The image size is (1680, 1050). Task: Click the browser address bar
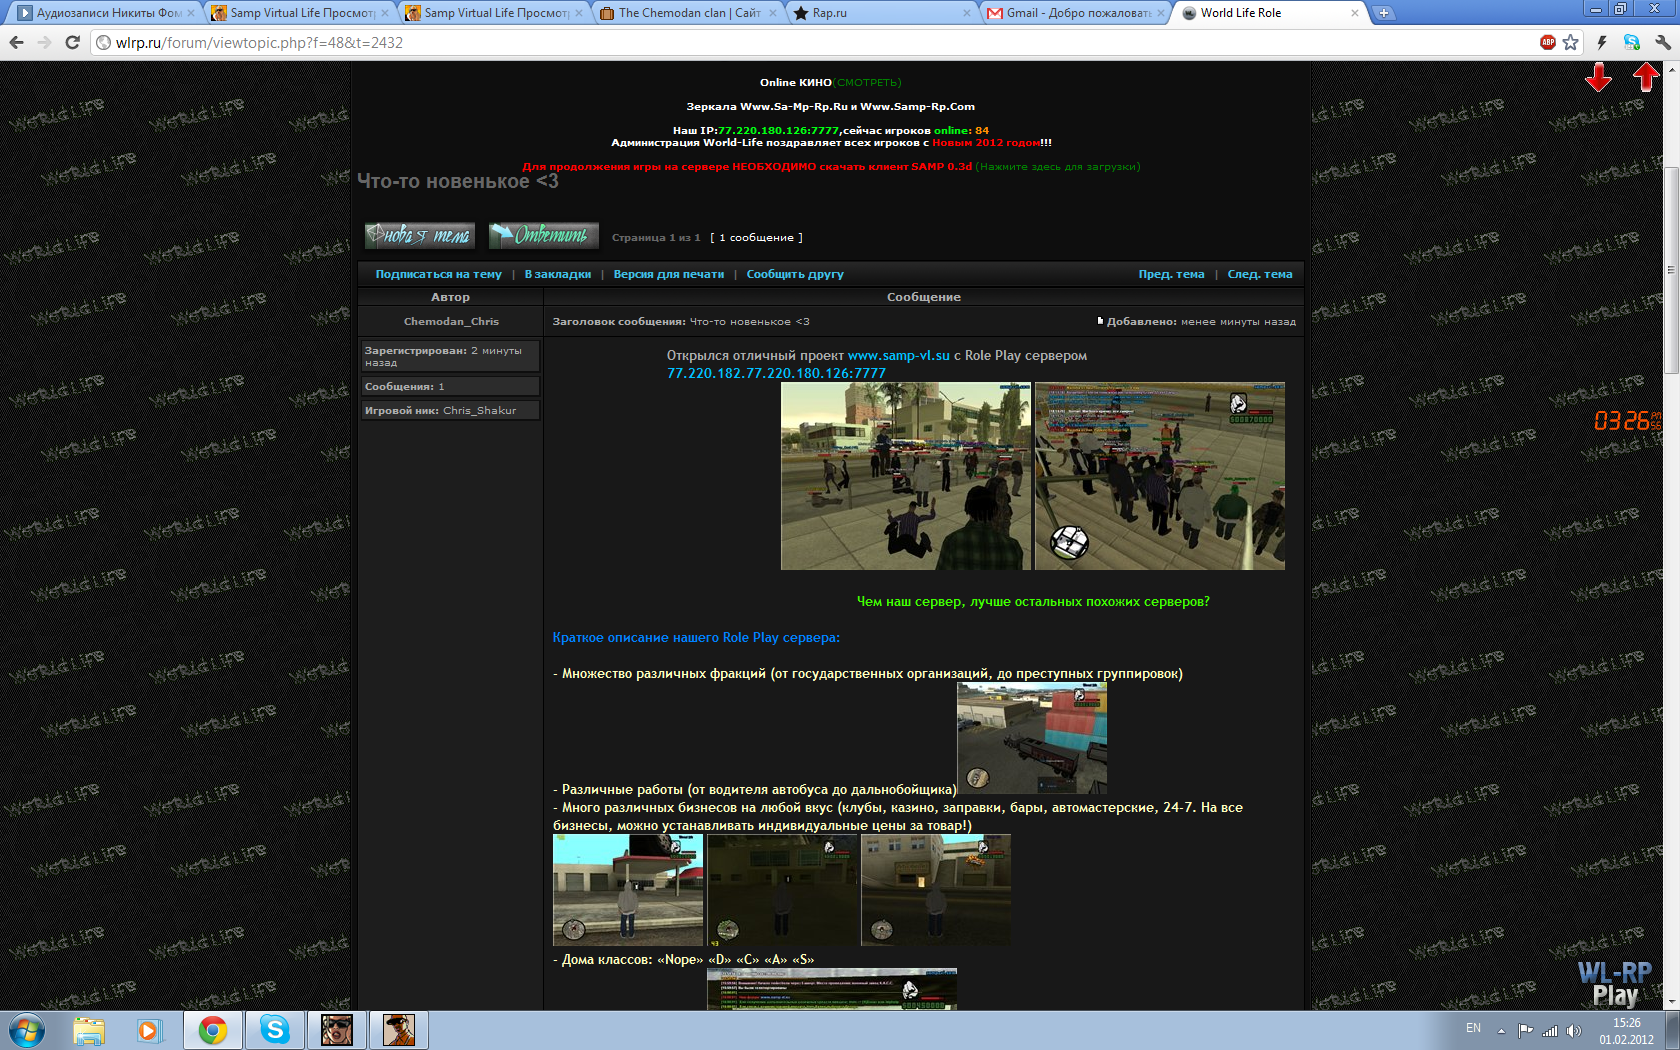[x=815, y=42]
